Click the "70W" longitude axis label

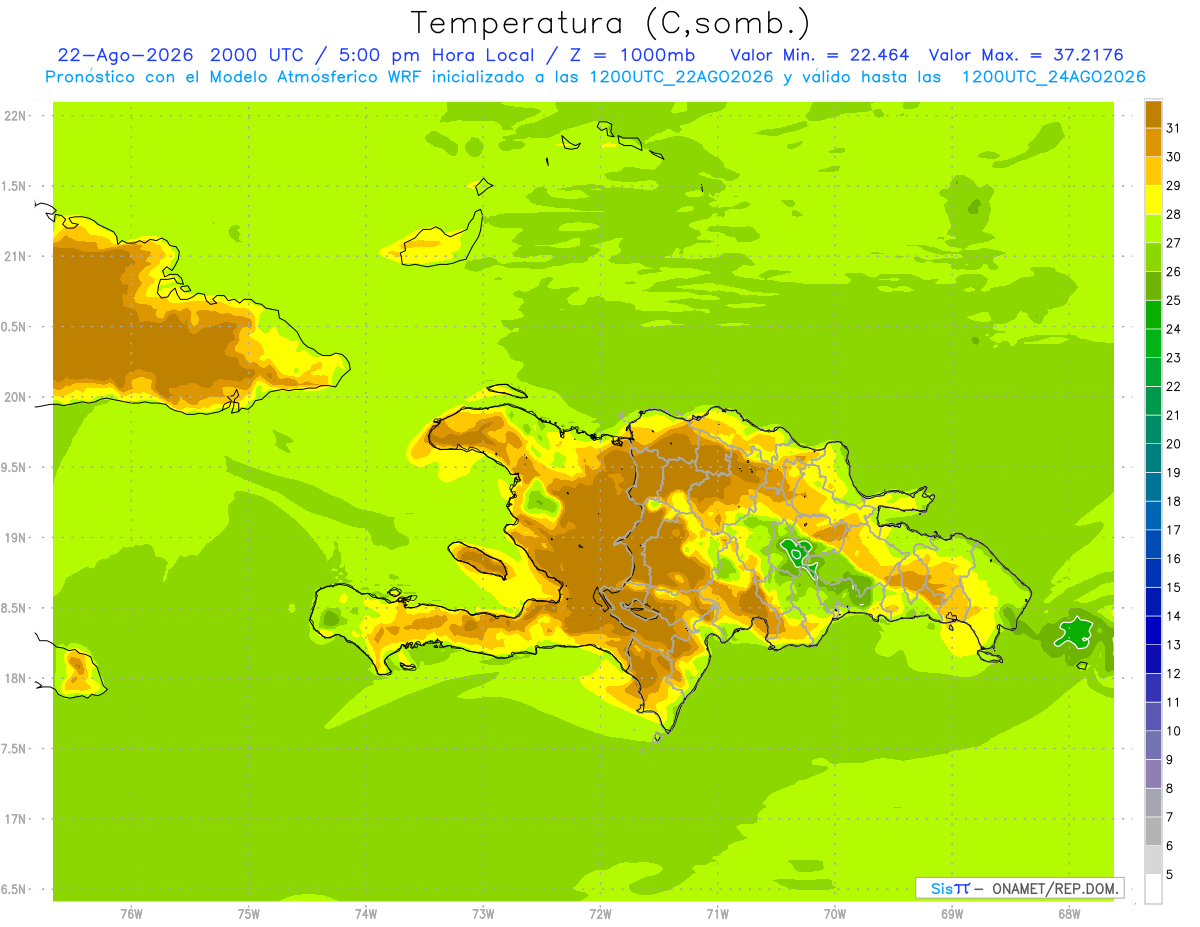(834, 914)
